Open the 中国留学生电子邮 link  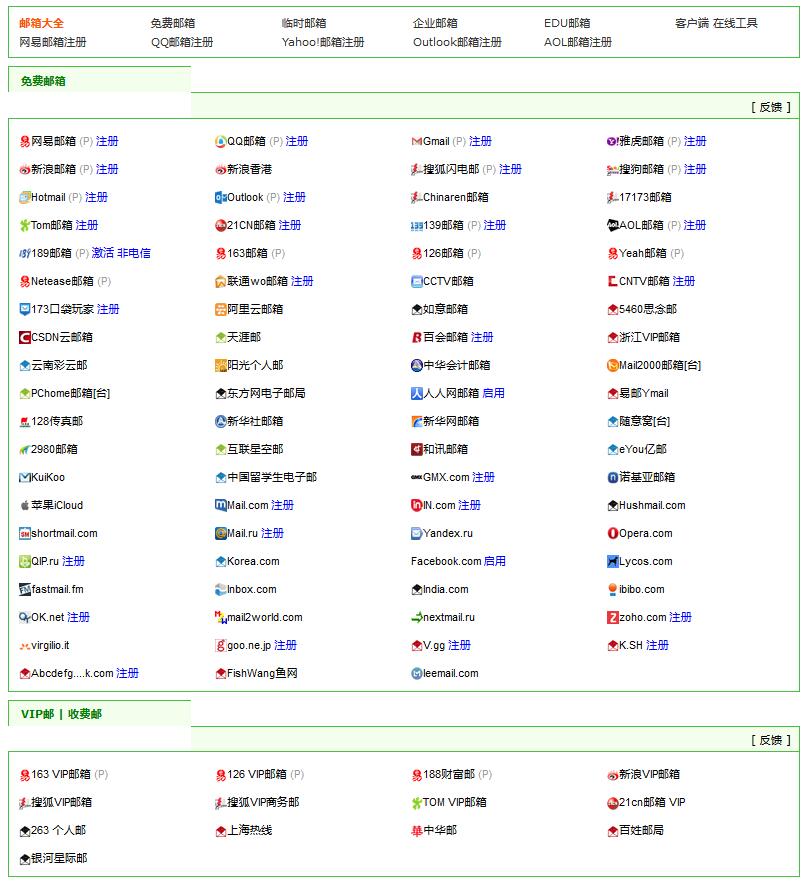pos(272,478)
